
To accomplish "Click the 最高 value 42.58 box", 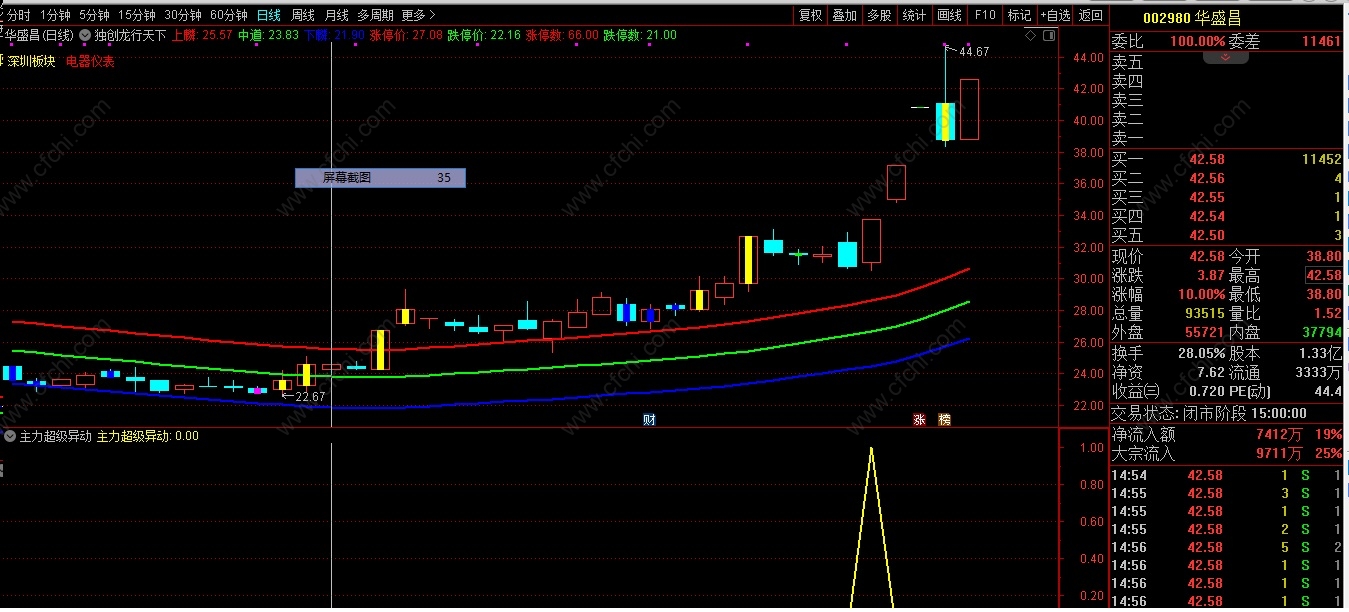I will click(x=1323, y=275).
